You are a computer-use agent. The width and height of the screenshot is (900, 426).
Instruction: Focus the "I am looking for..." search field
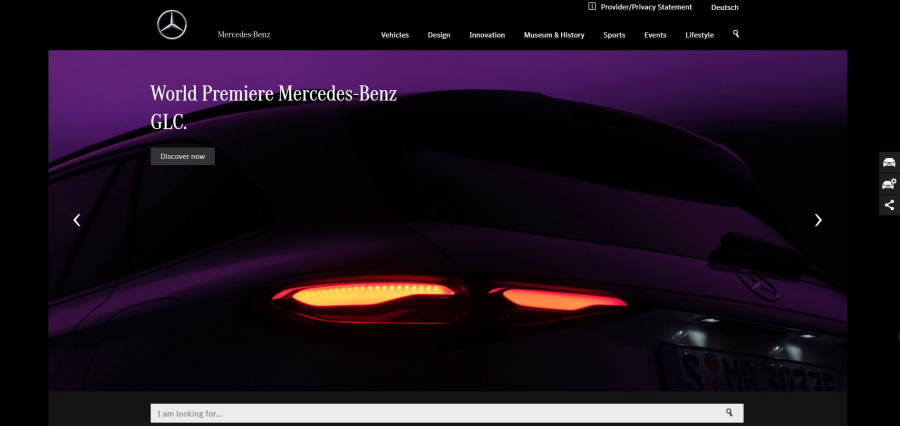point(447,413)
